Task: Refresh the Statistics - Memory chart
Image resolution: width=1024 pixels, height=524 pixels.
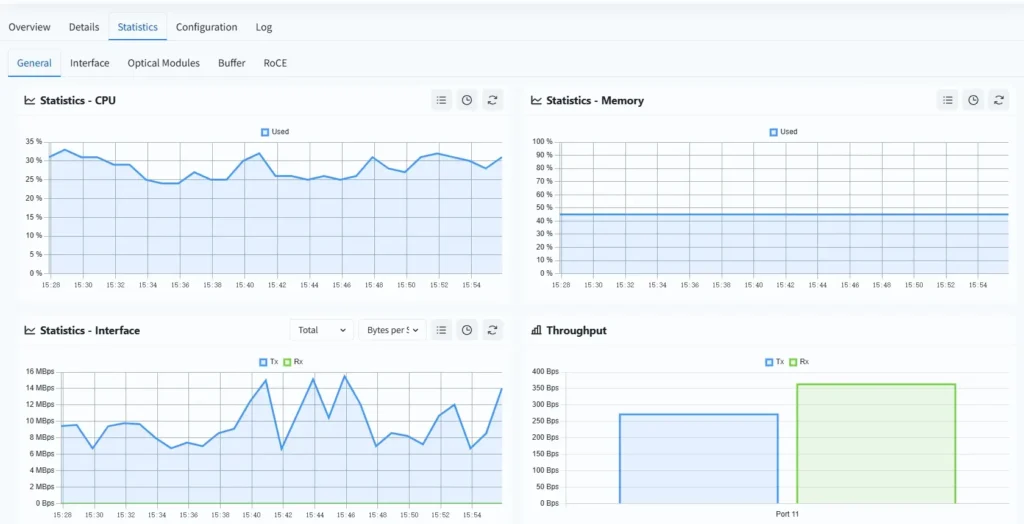Action: [998, 100]
